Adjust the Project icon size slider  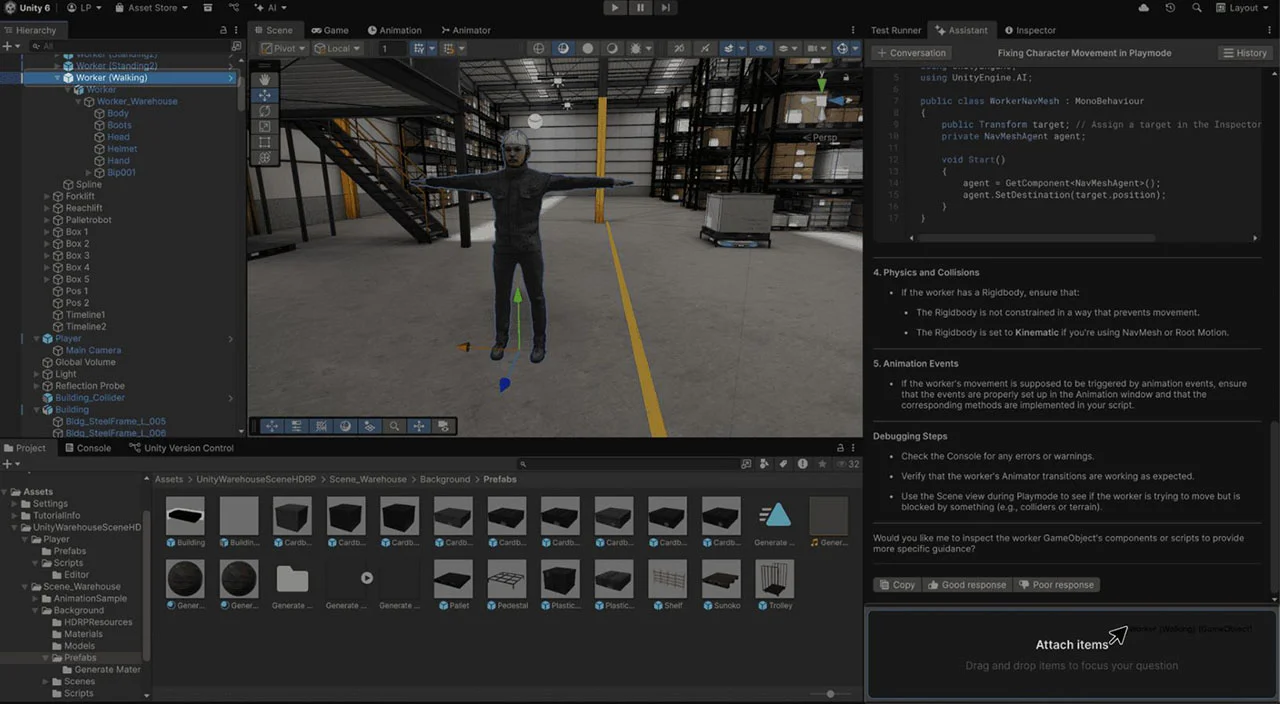pyautogui.click(x=830, y=693)
